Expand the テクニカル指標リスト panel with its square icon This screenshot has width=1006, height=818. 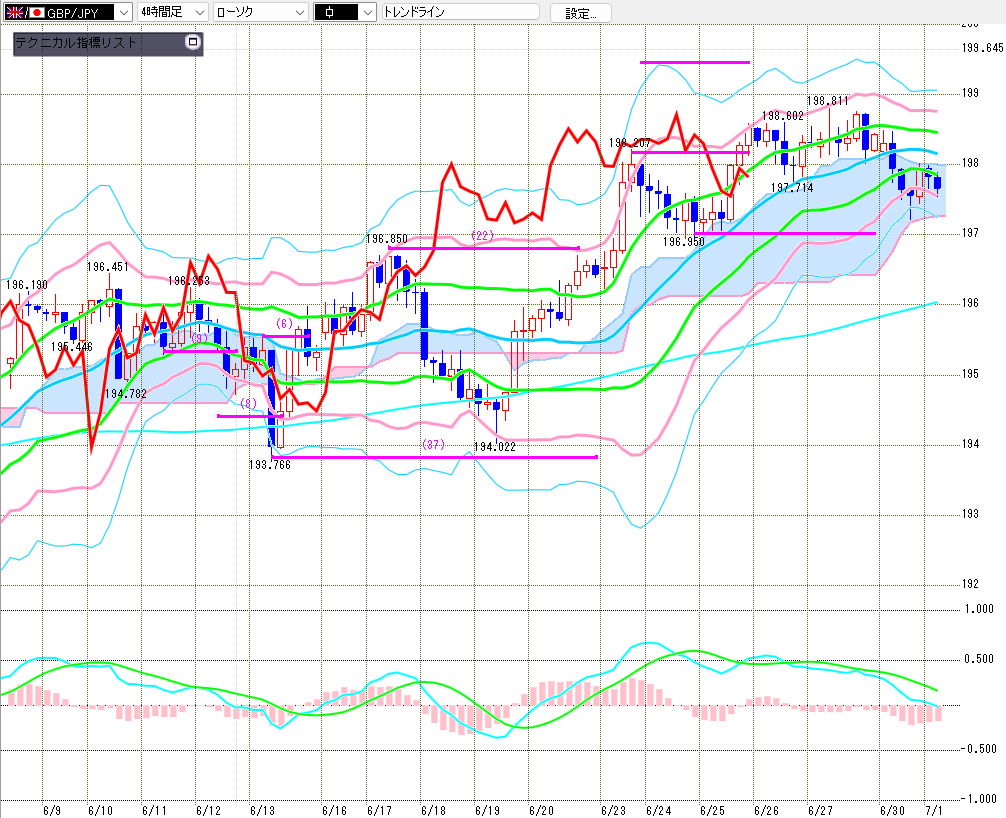[192, 42]
